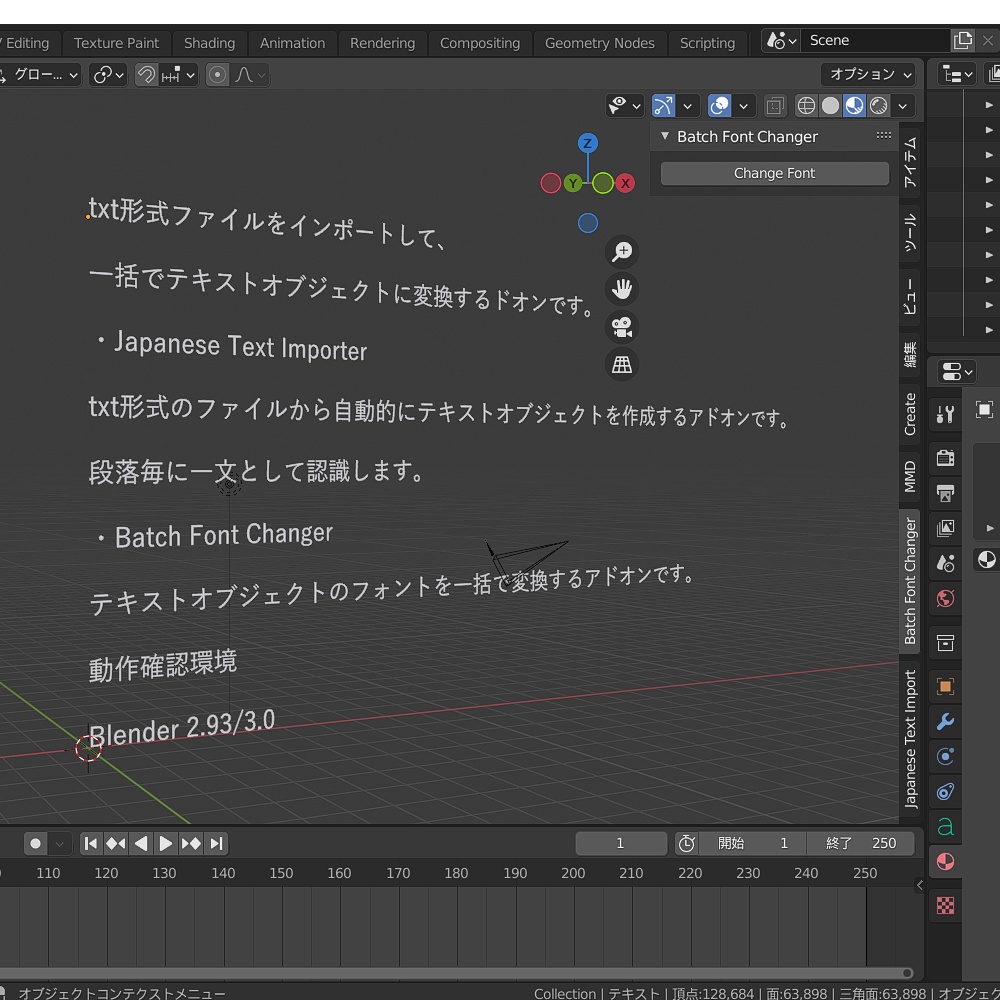Open the Material properties tab

coord(945,861)
